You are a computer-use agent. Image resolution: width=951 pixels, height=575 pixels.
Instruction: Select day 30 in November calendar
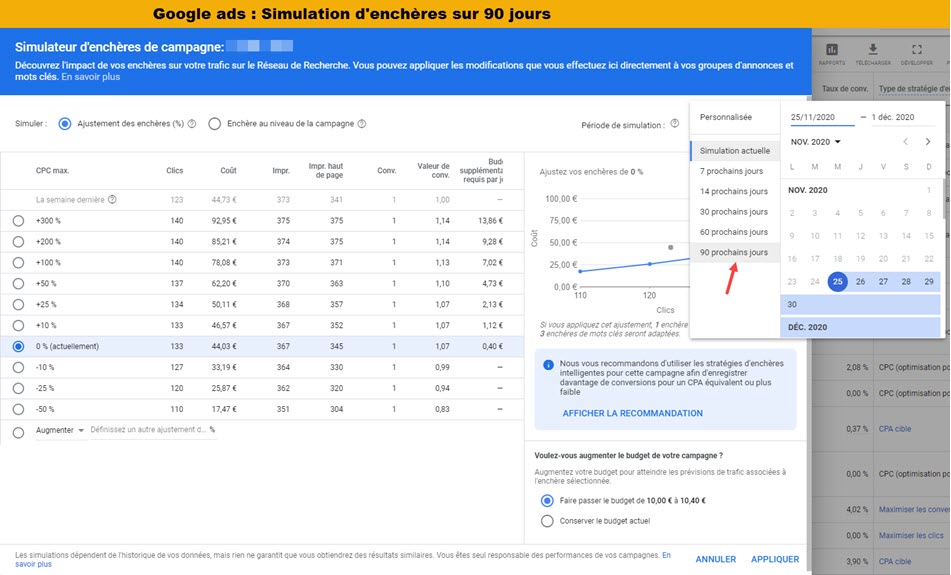(x=792, y=304)
